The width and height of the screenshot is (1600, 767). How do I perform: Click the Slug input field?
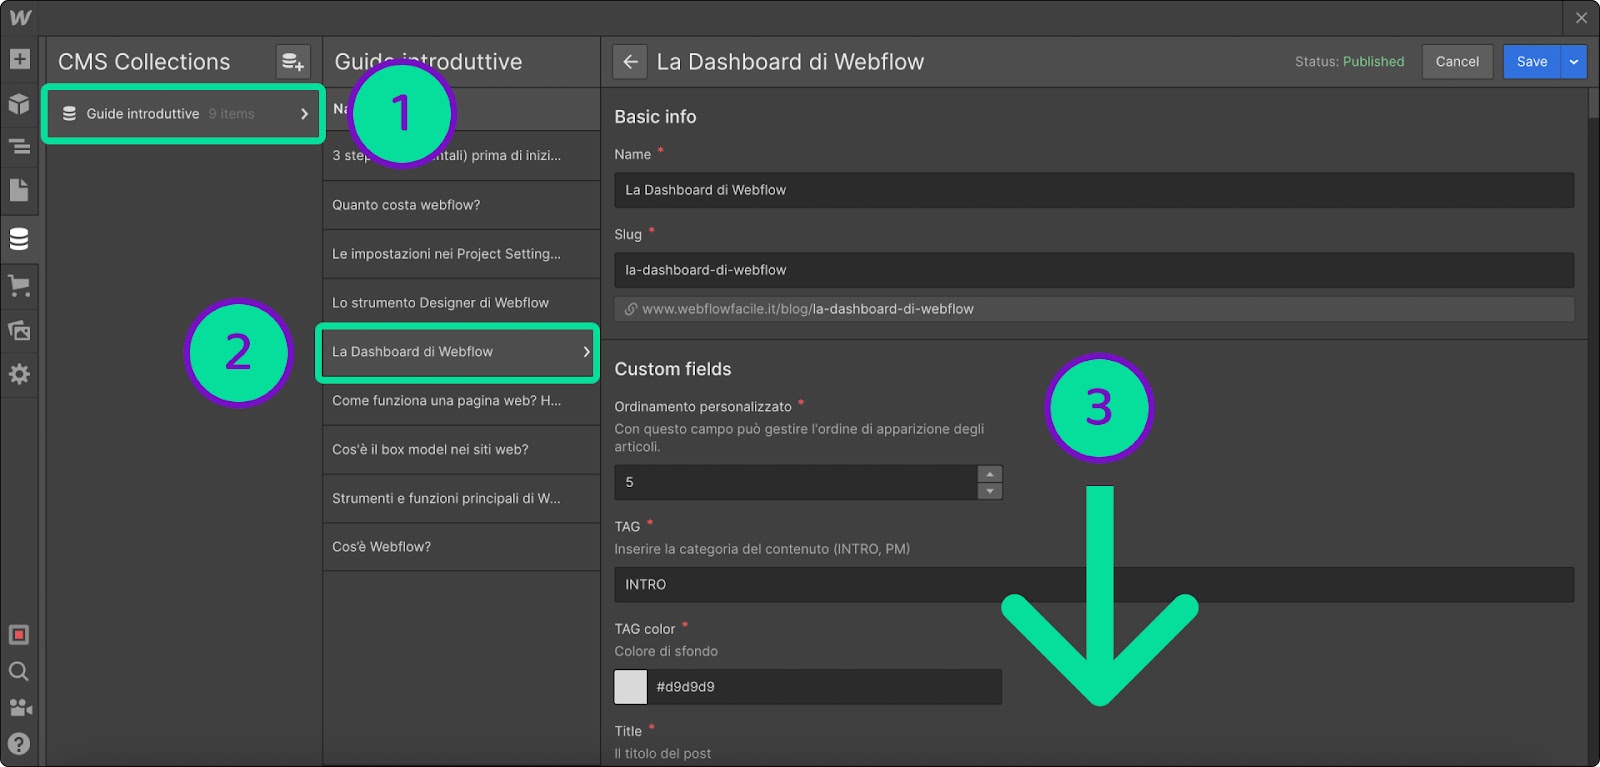point(1094,270)
